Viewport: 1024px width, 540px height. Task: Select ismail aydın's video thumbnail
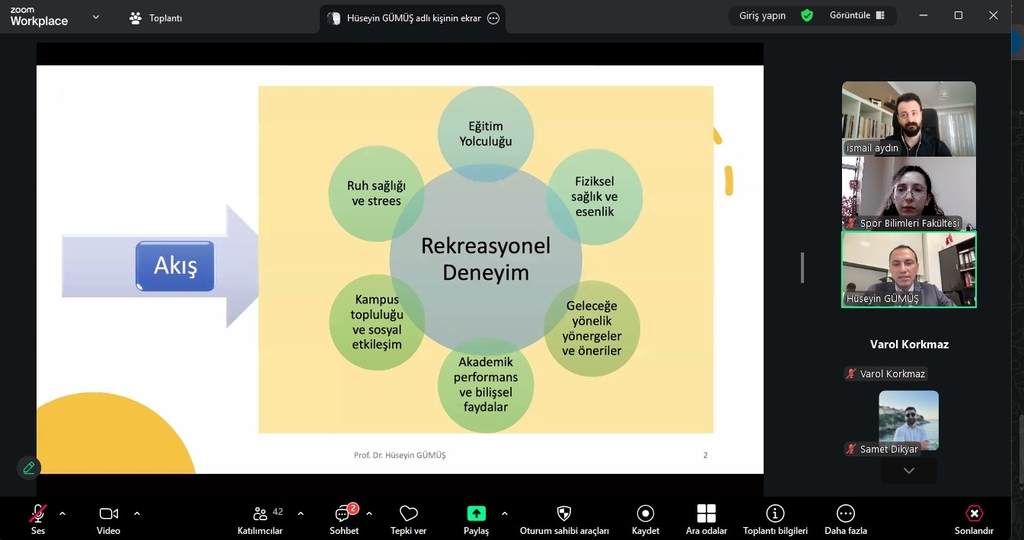(908, 118)
